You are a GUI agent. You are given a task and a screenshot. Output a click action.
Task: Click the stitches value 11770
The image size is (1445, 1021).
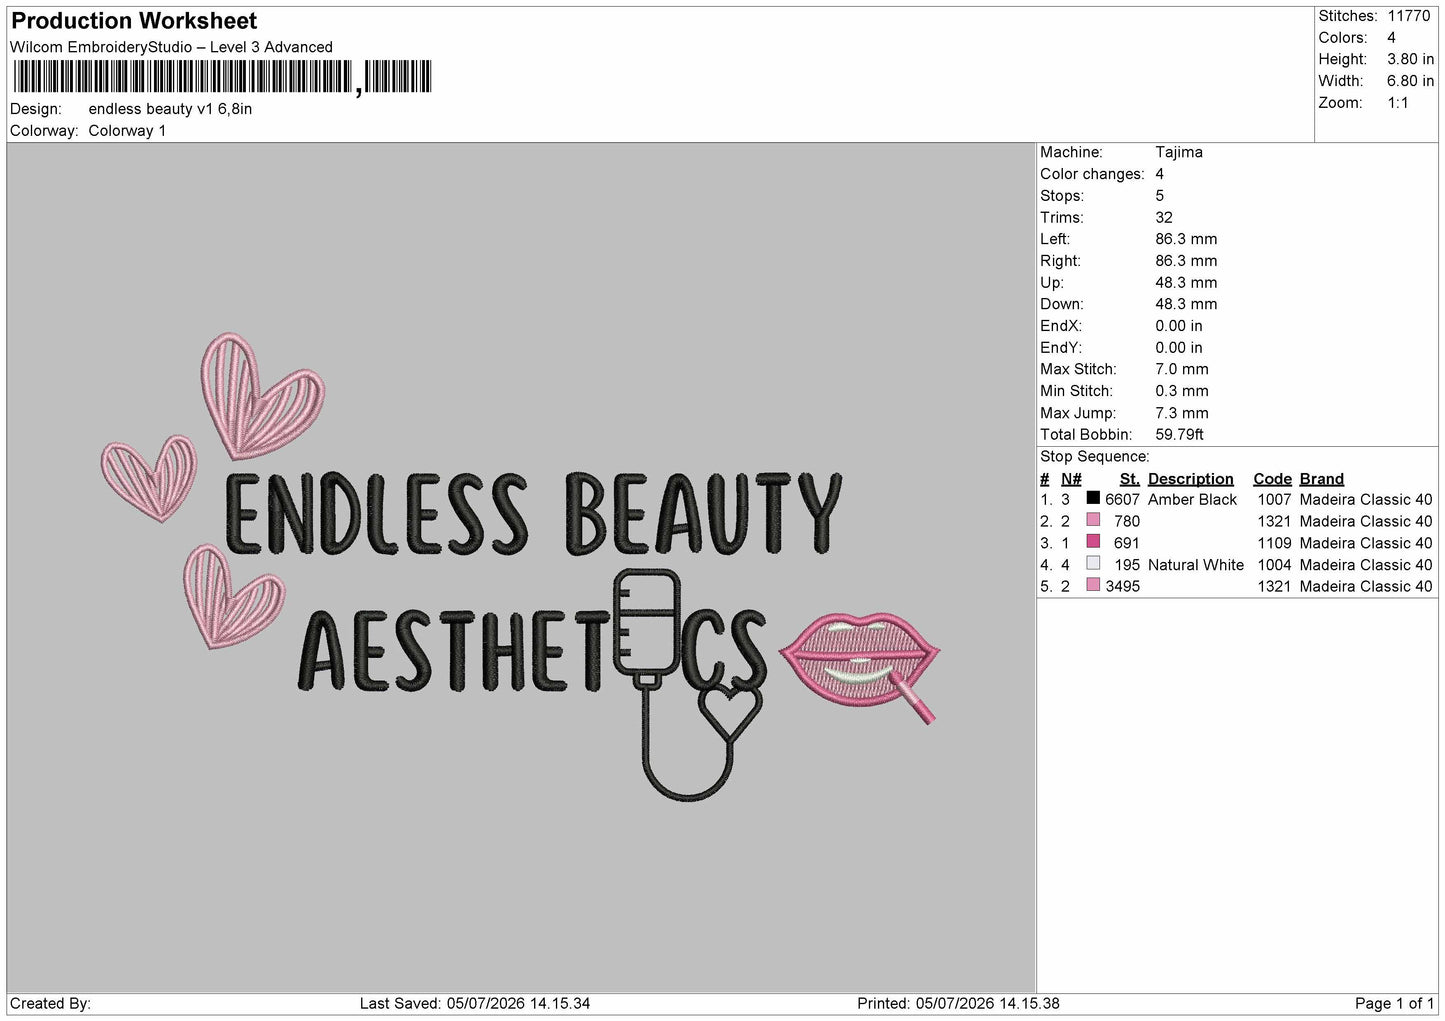1408,16
